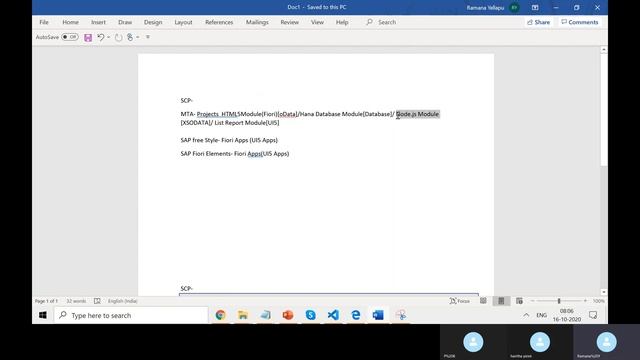
Task: Click the middle participant avatar tile
Action: (540, 342)
